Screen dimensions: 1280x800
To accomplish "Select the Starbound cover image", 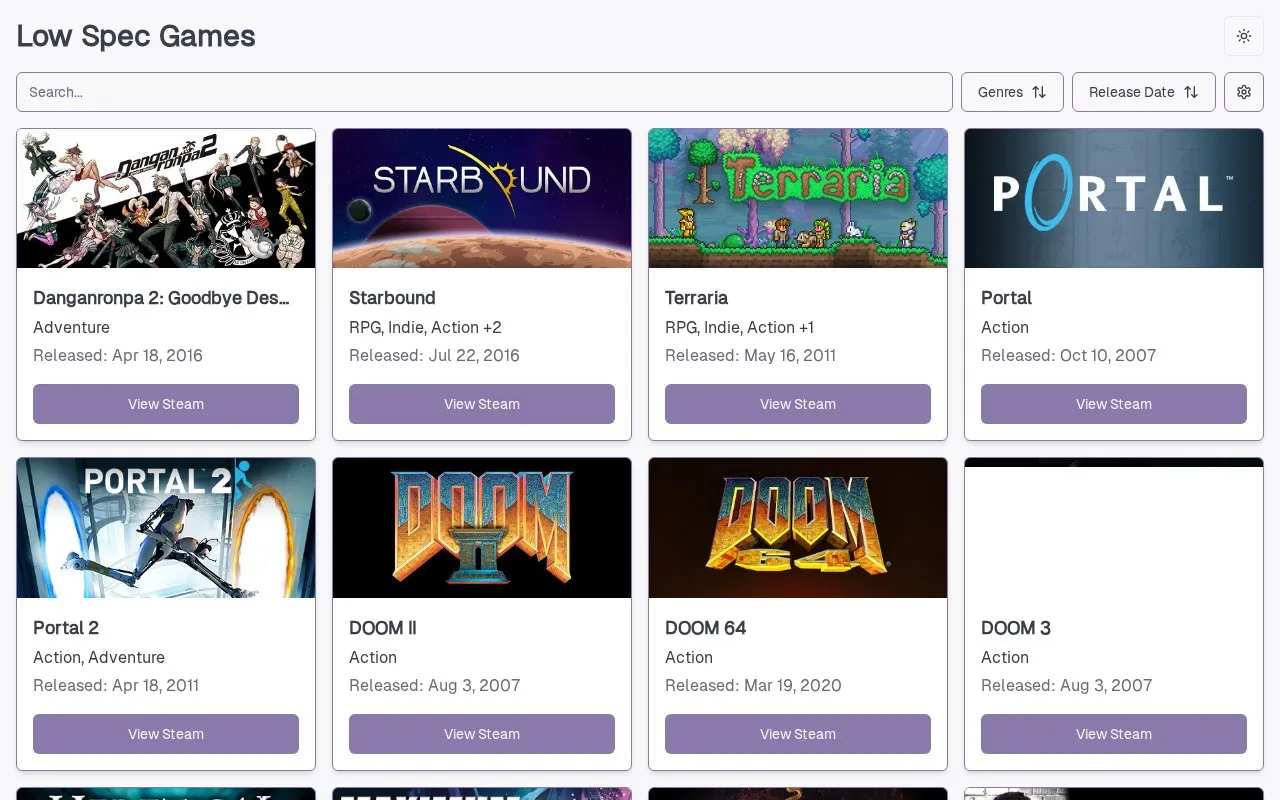I will click(482, 198).
